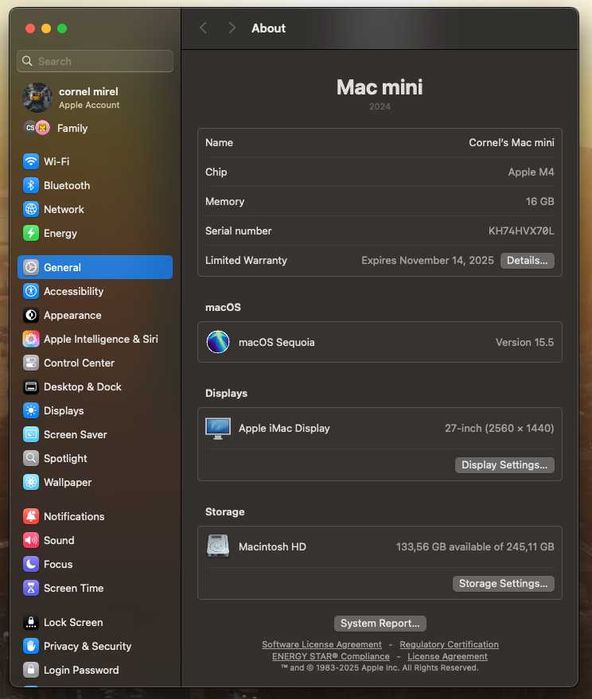Open Wallpaper icon in sidebar
Viewport: 592px width, 699px height.
(31, 482)
